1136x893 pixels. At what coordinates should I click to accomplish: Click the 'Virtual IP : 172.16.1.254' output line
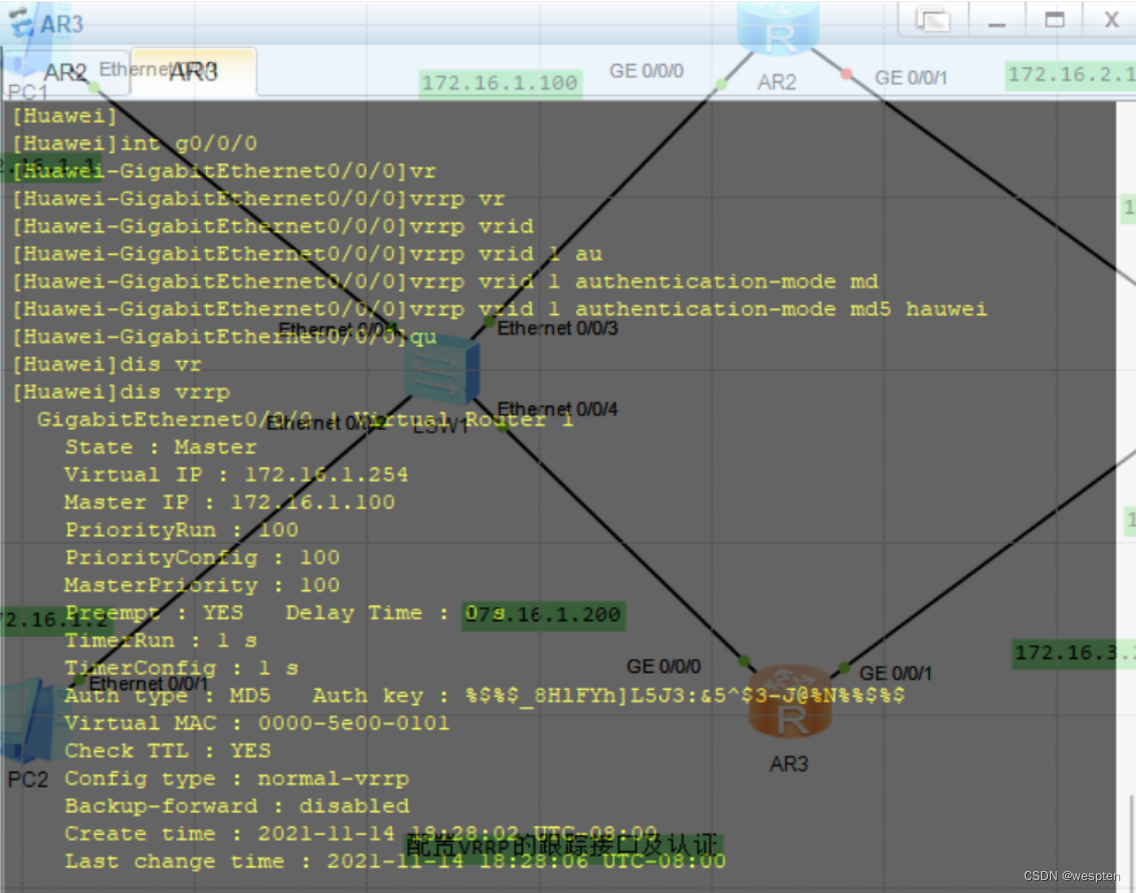click(228, 475)
